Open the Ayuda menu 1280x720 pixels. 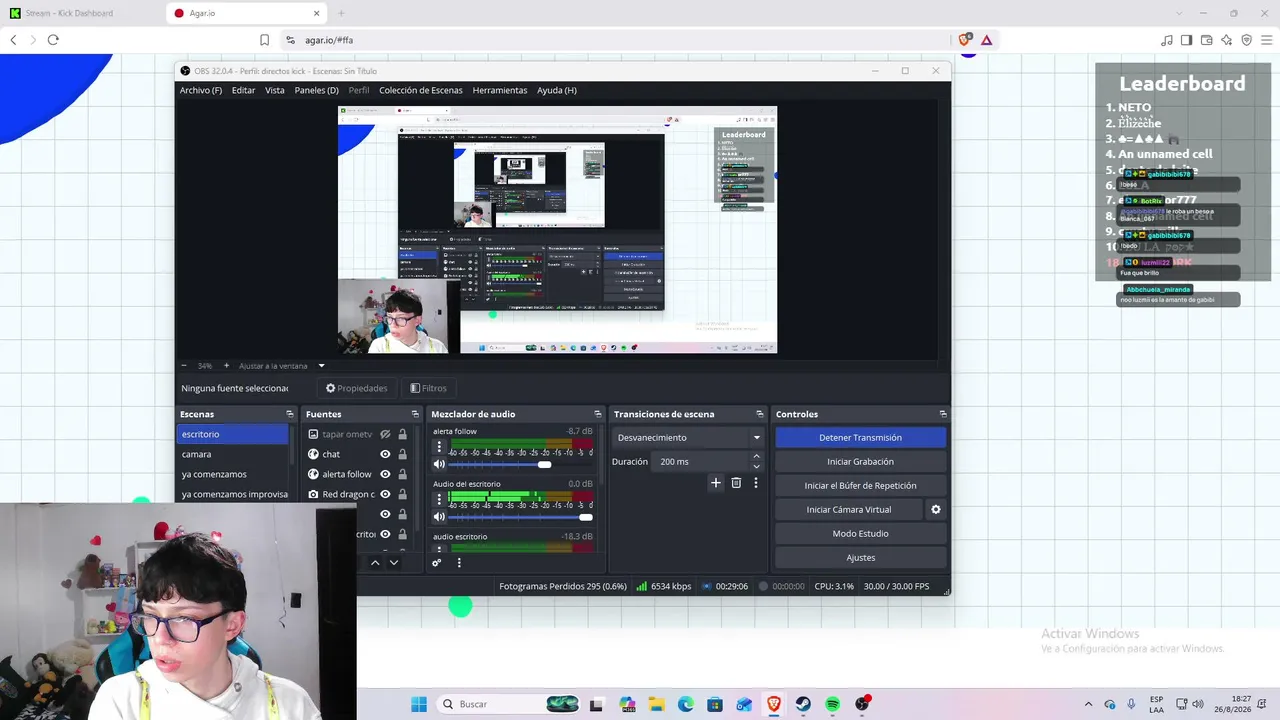point(557,90)
